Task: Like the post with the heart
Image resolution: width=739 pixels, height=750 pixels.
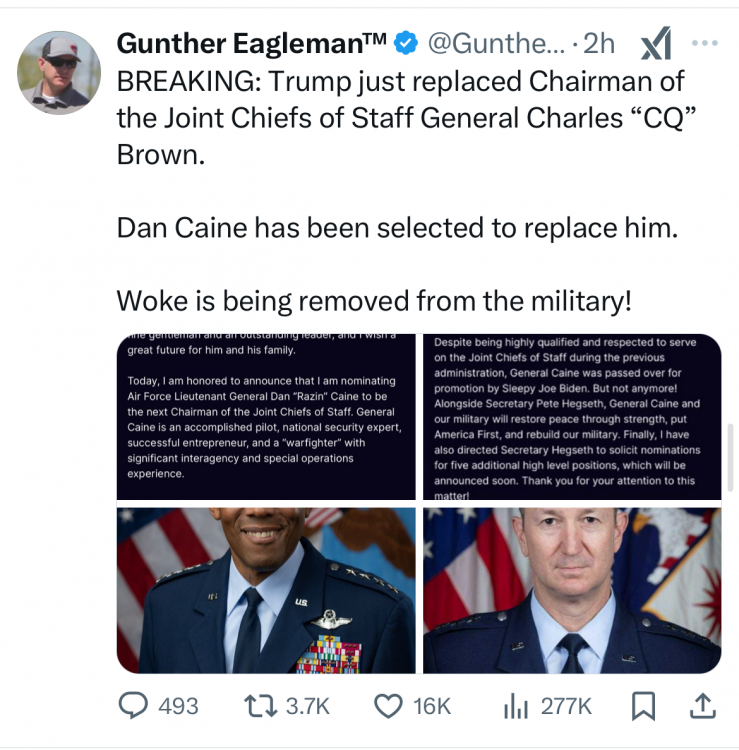Action: coord(387,706)
